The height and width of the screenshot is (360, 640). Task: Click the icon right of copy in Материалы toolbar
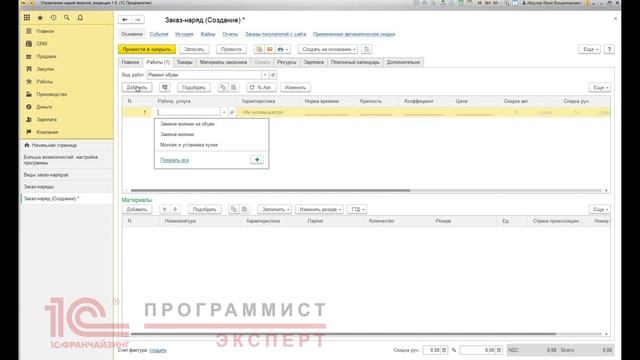pyautogui.click(x=244, y=209)
